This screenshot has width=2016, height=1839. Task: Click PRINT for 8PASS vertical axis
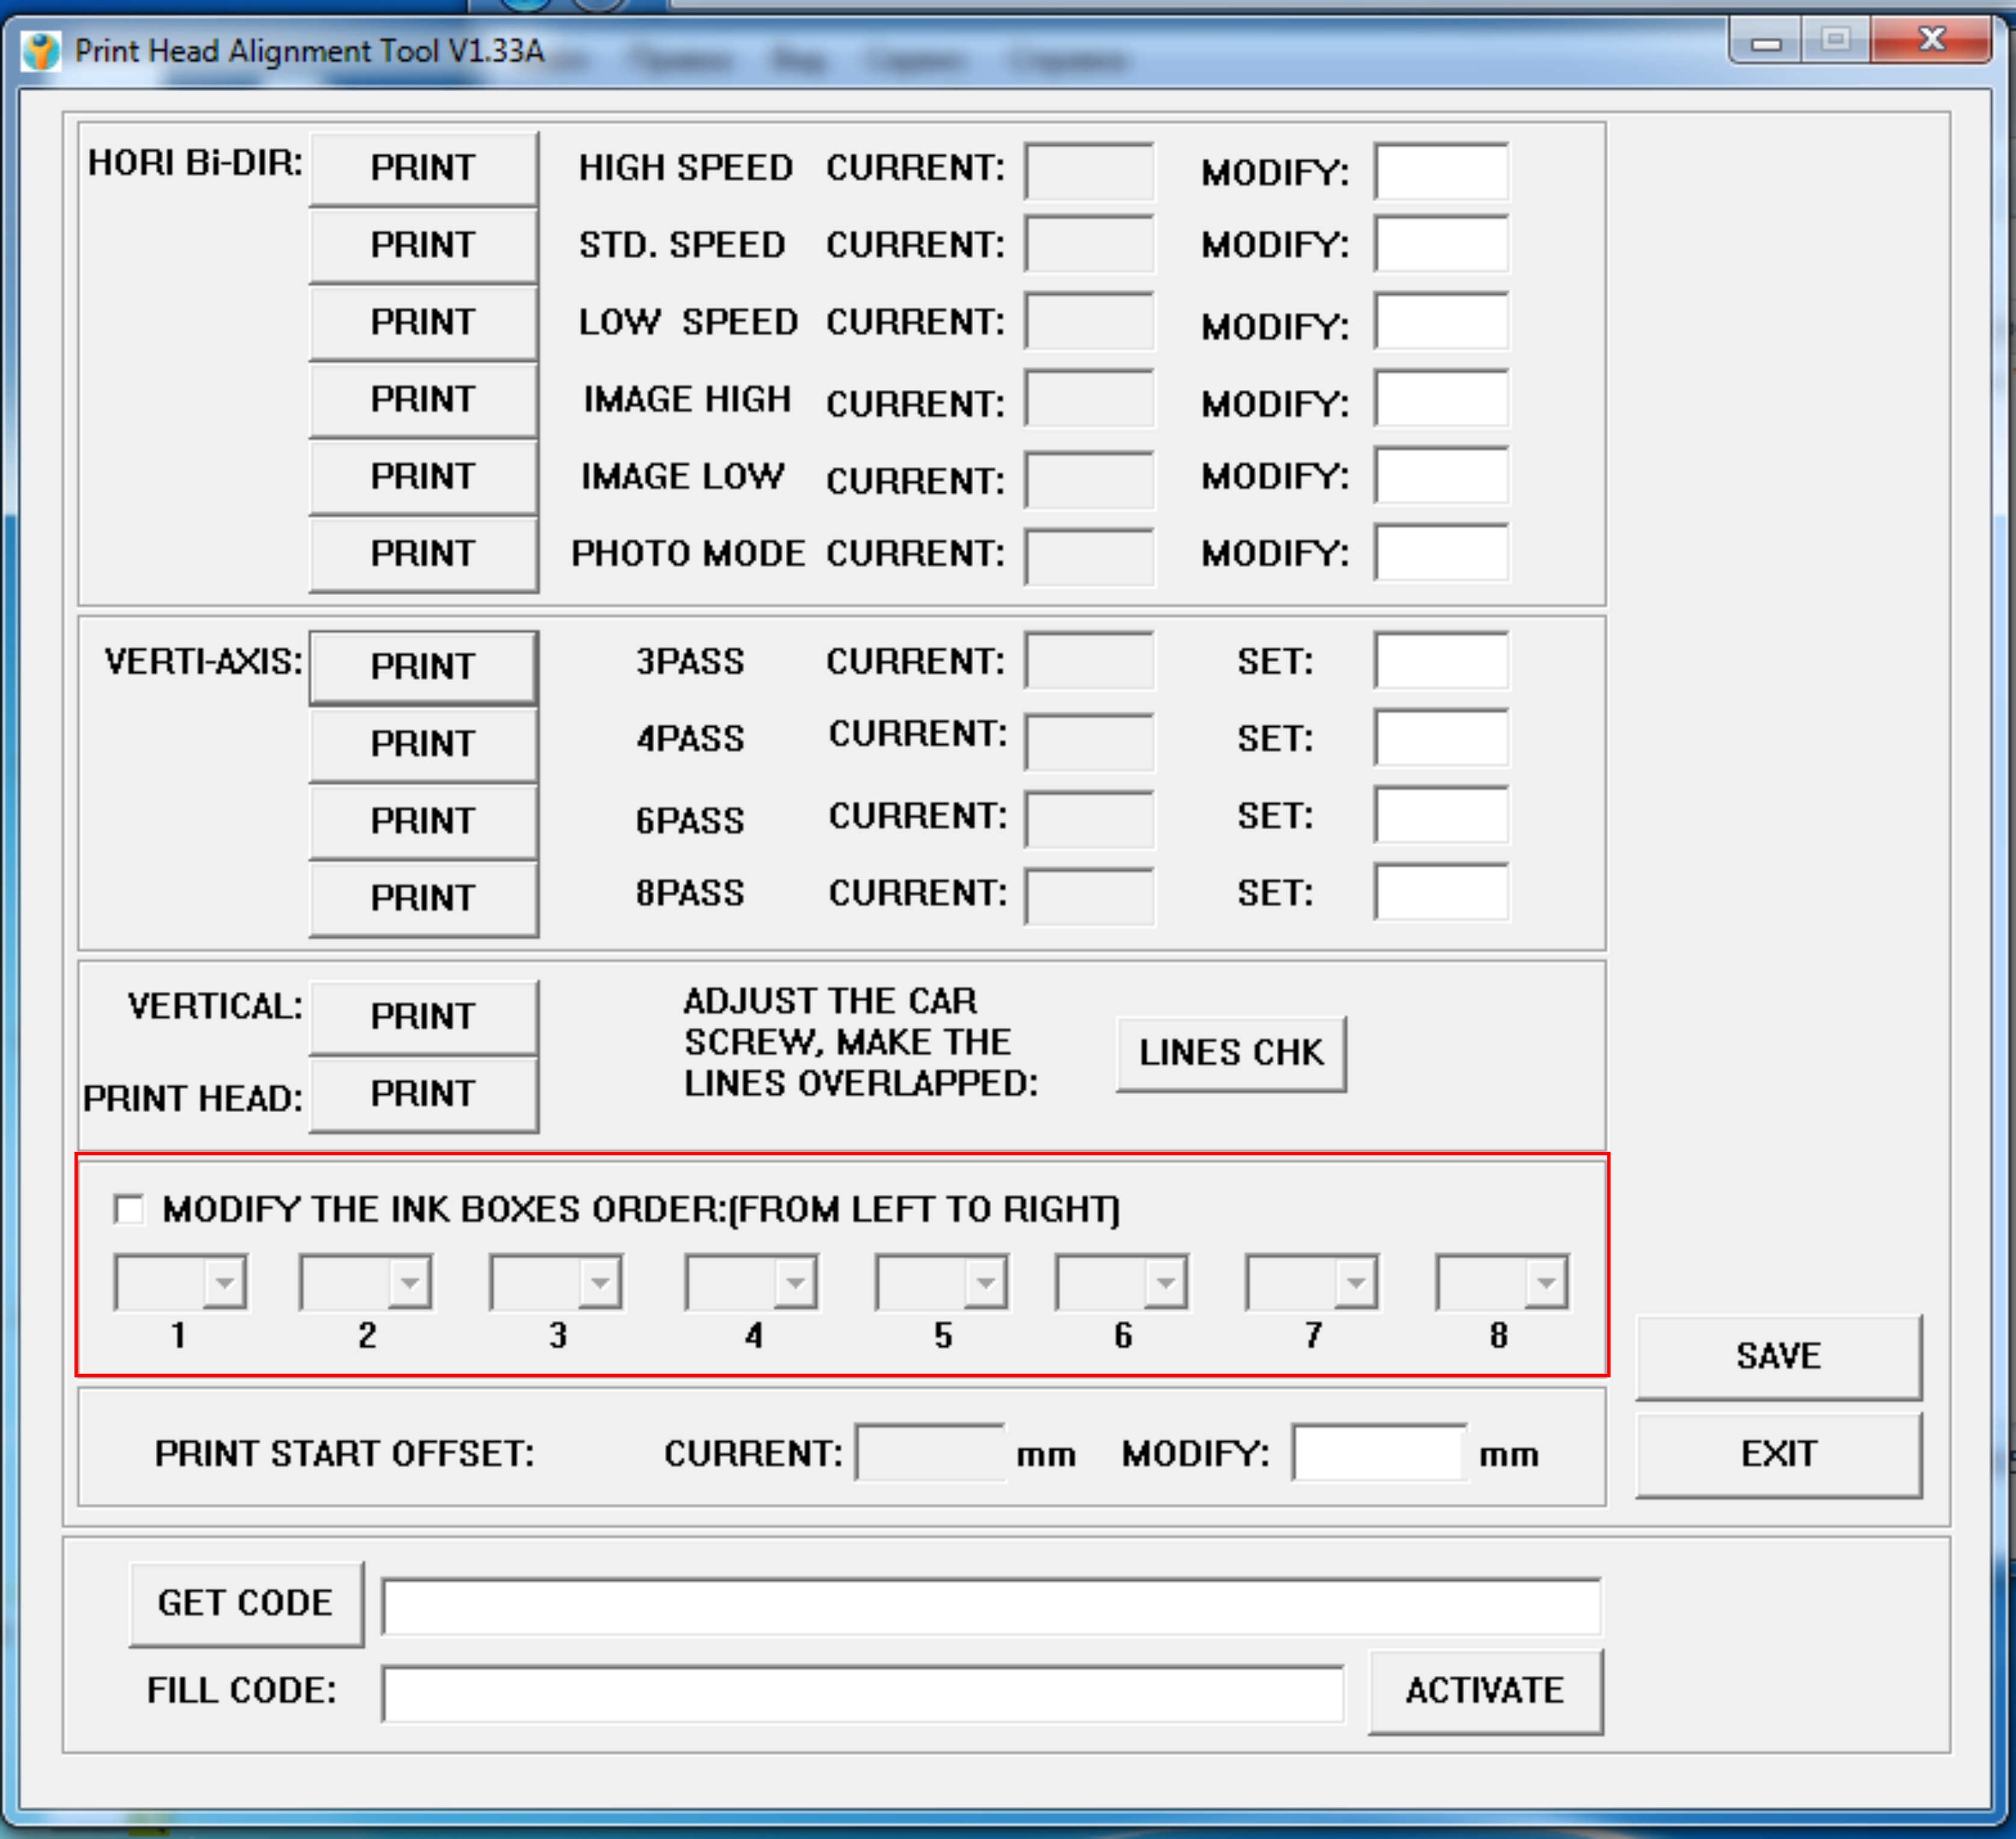click(x=423, y=898)
